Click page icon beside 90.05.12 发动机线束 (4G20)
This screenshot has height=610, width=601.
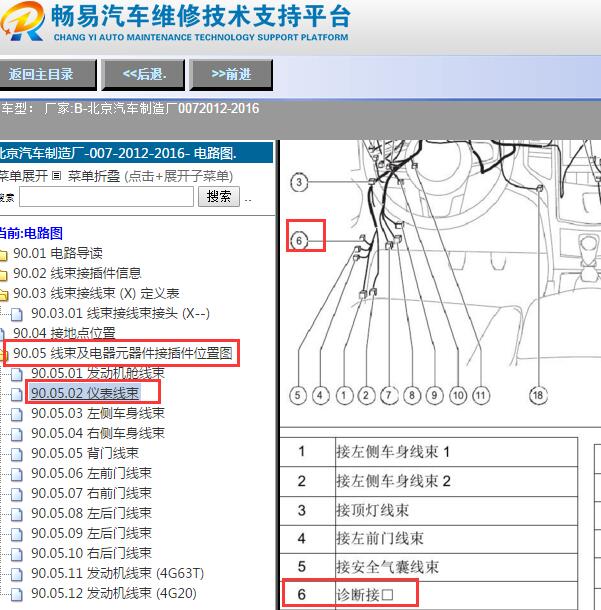16,594
